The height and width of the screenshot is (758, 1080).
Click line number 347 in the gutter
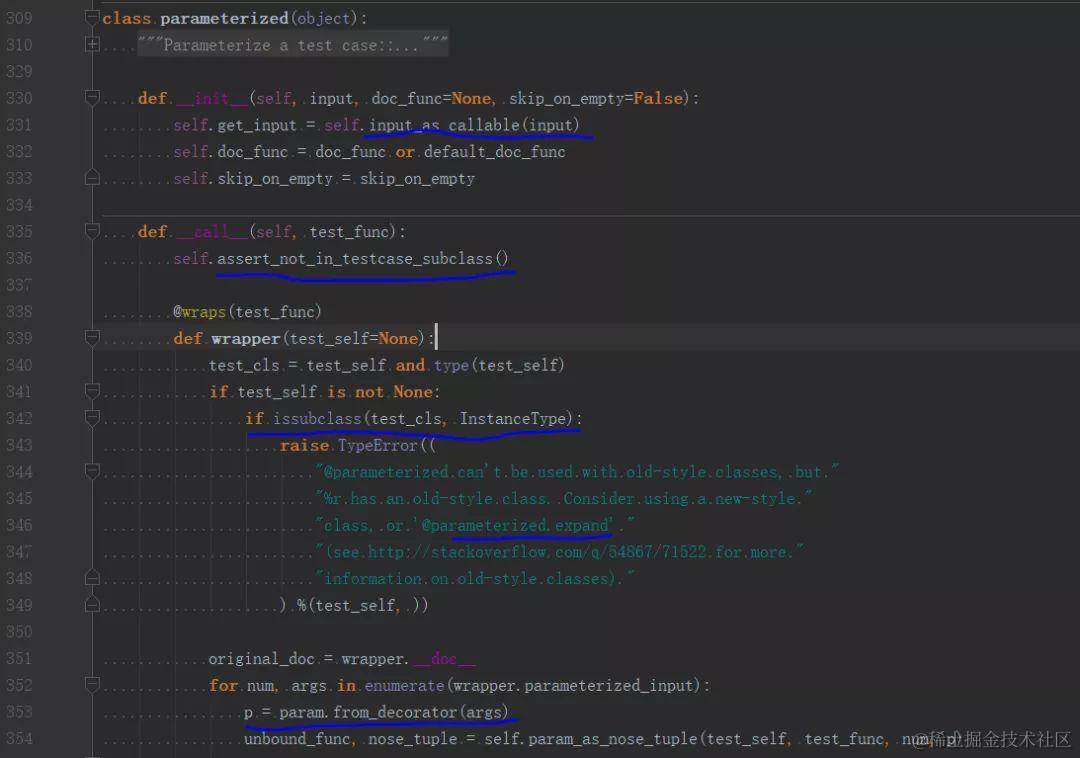coord(19,552)
